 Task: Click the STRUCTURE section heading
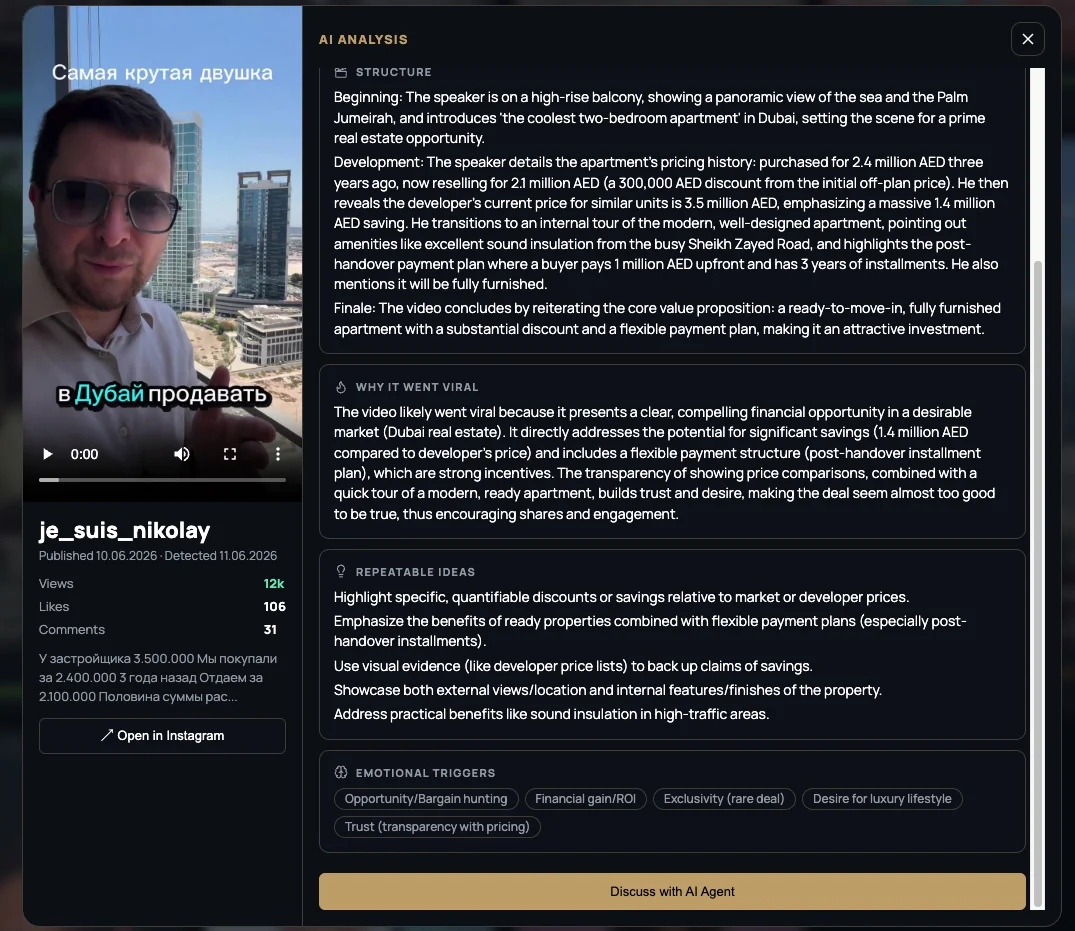(394, 72)
